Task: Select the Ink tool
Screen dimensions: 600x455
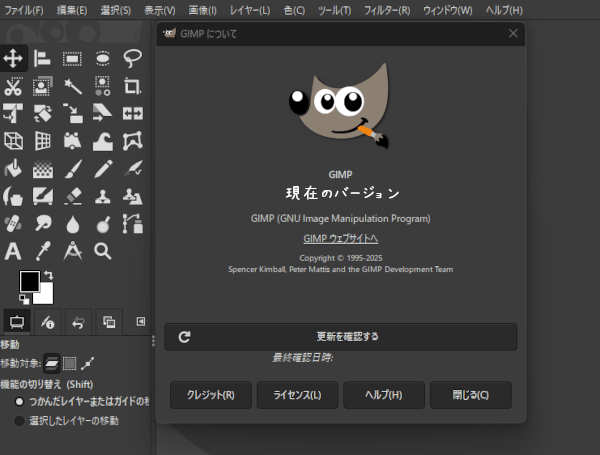Action: click(x=13, y=196)
